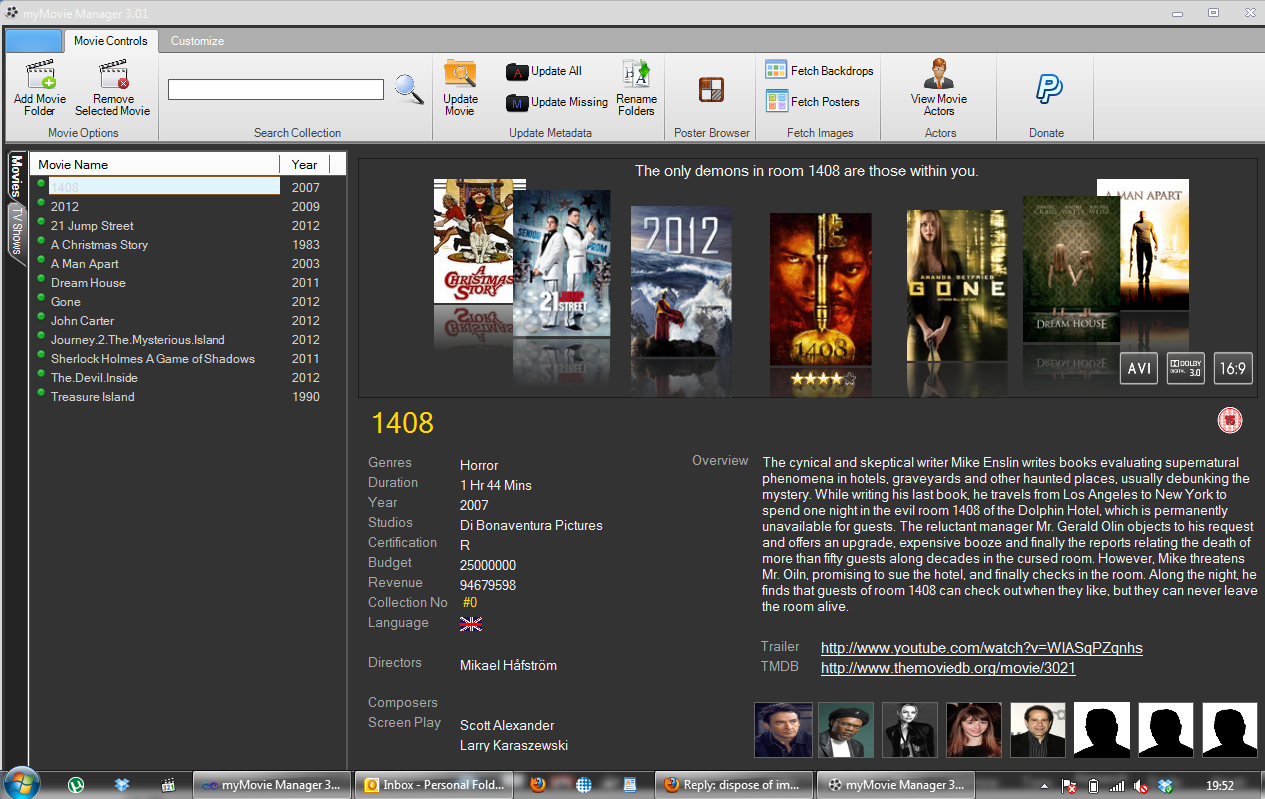The width and height of the screenshot is (1265, 799).
Task: Open the themoviedb.org TMDB link
Action: click(948, 667)
